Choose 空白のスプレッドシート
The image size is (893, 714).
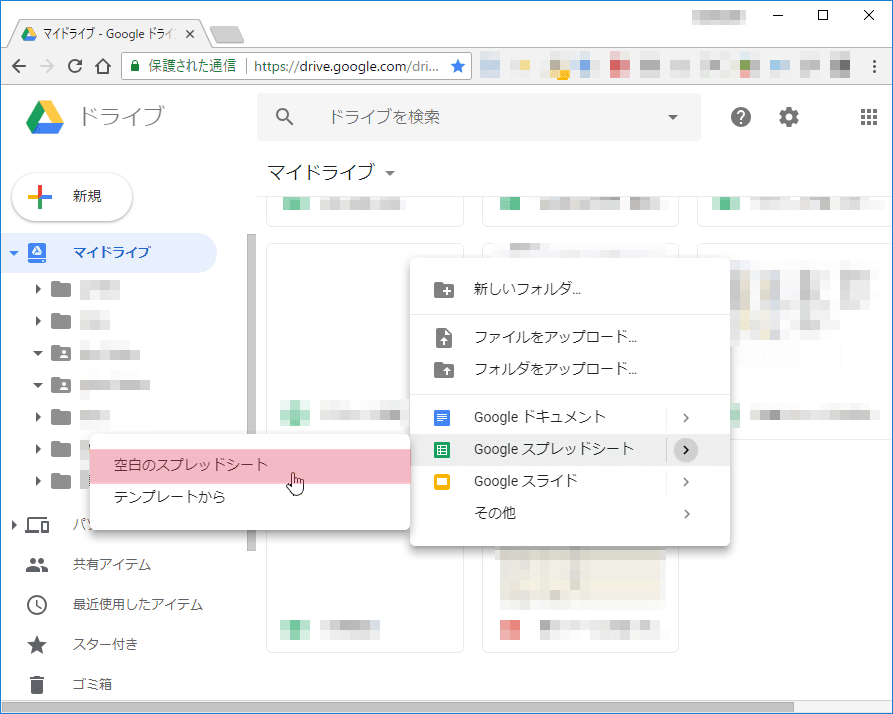click(x=250, y=466)
